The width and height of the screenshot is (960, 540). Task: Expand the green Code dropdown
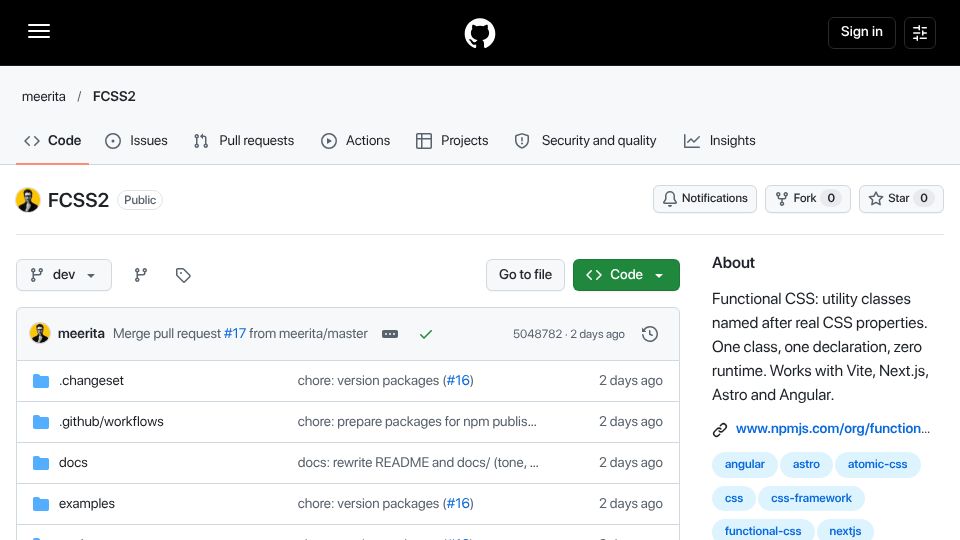(626, 275)
